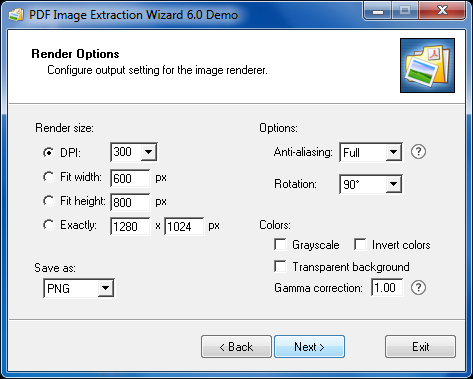
Task: Check the Transparent background option
Action: 280,266
